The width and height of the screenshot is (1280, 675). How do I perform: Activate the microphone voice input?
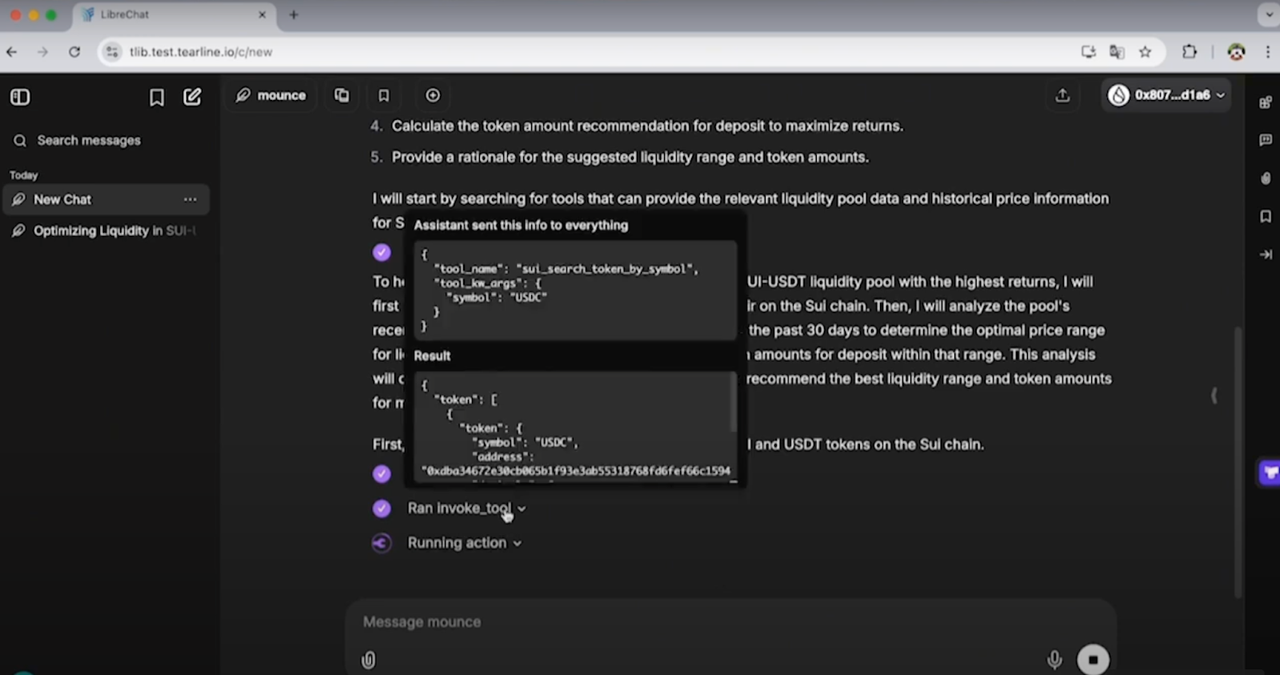(x=1054, y=659)
